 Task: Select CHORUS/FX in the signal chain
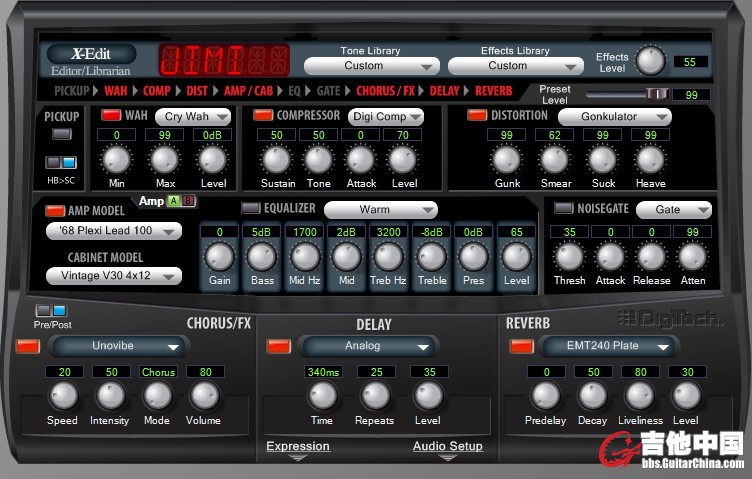pyautogui.click(x=386, y=91)
